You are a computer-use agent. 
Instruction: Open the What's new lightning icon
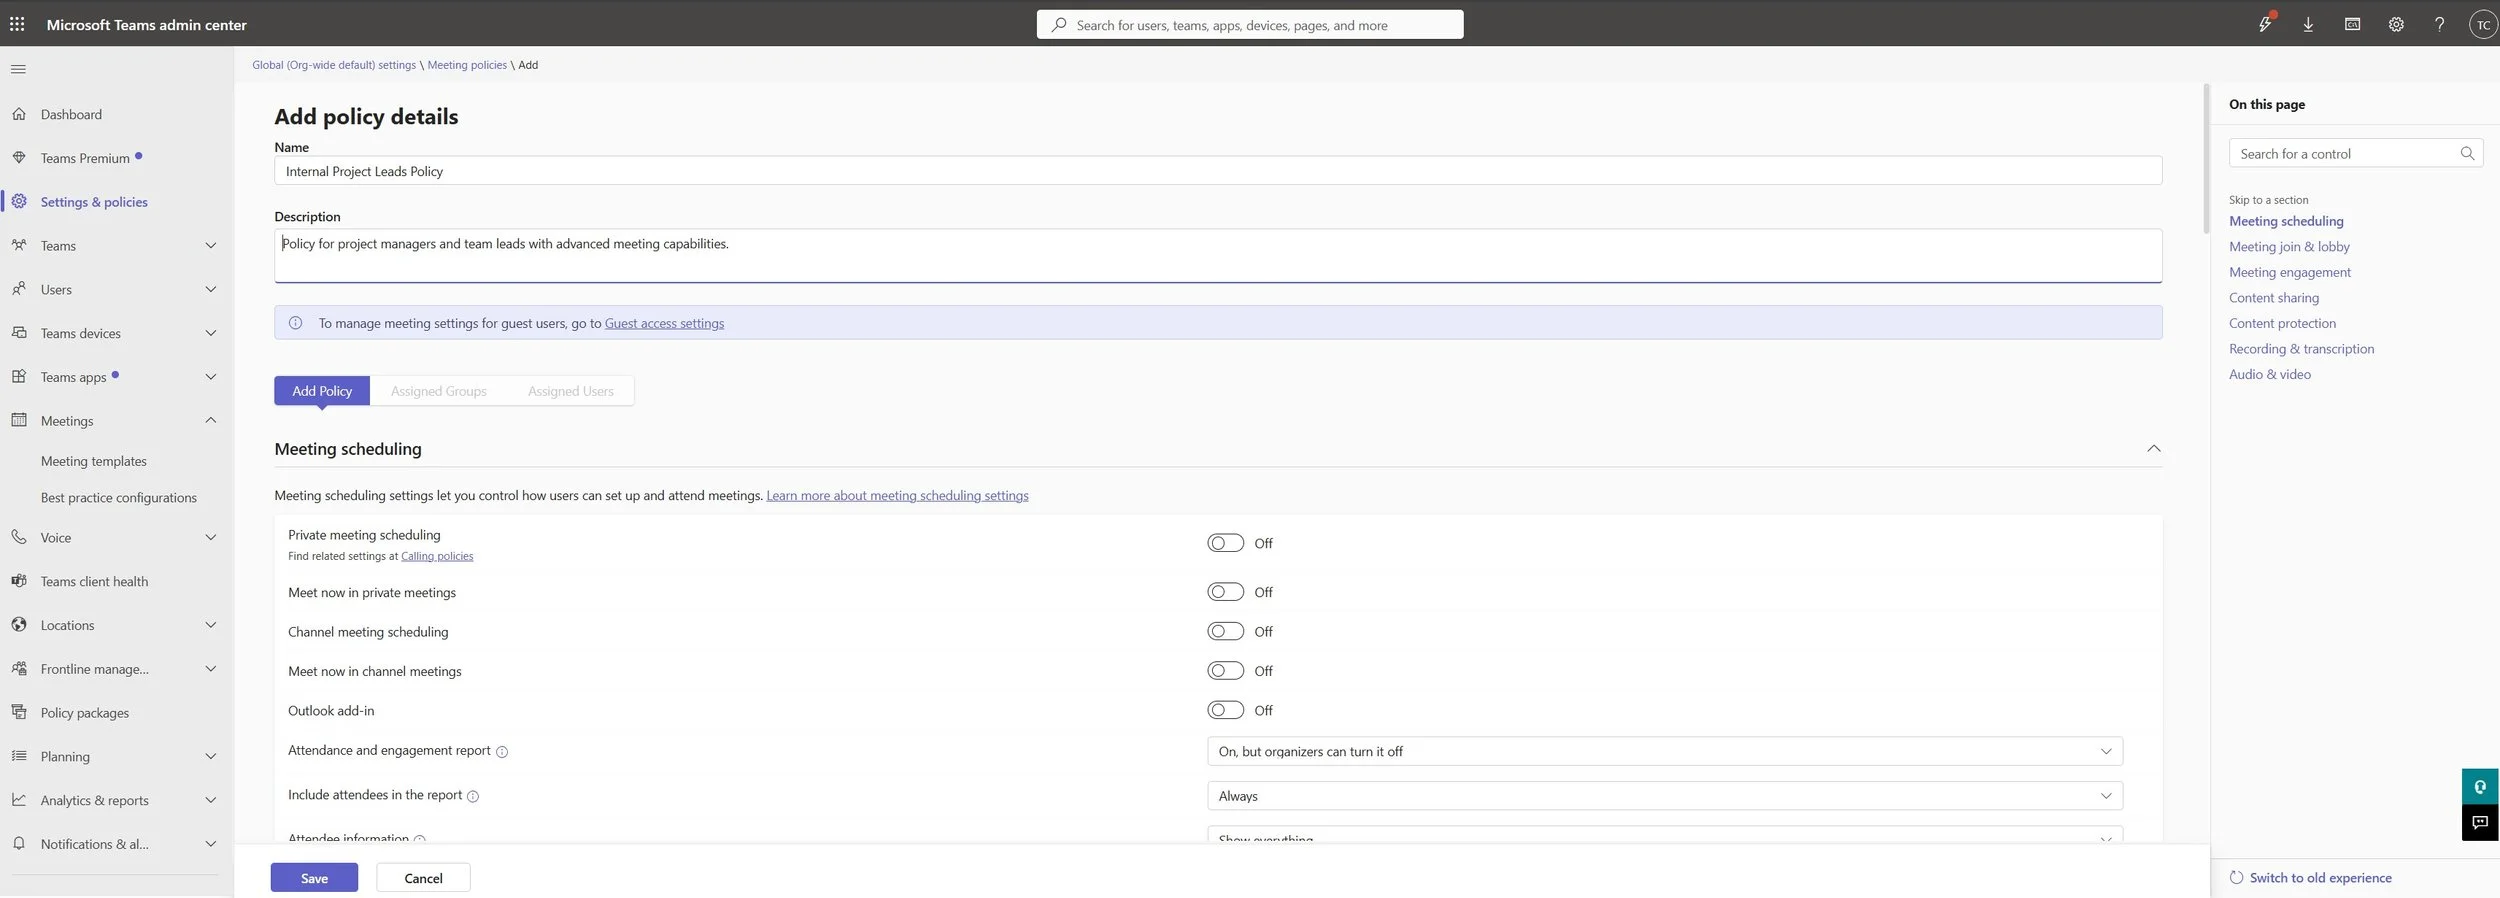tap(2265, 24)
